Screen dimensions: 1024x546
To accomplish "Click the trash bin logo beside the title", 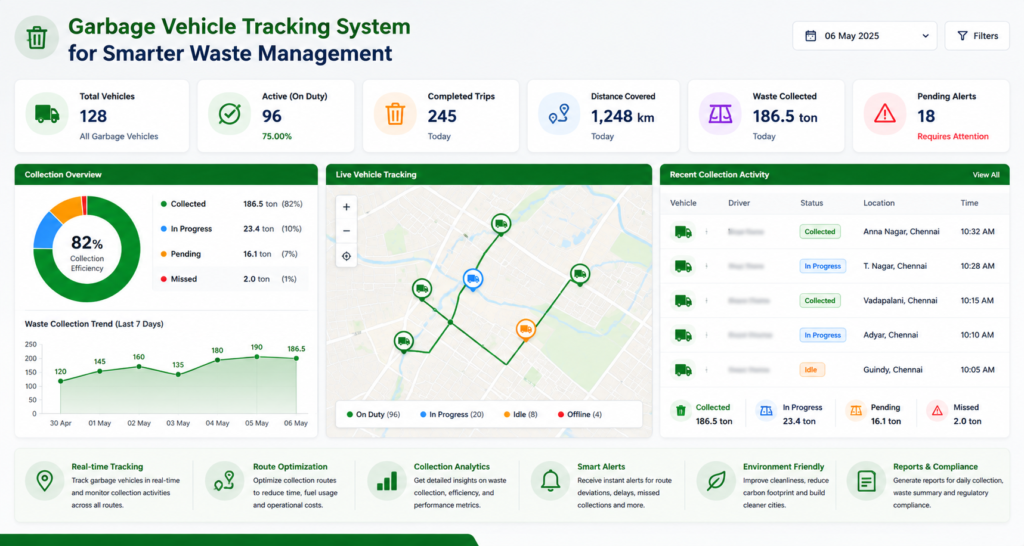I will 37,38.
